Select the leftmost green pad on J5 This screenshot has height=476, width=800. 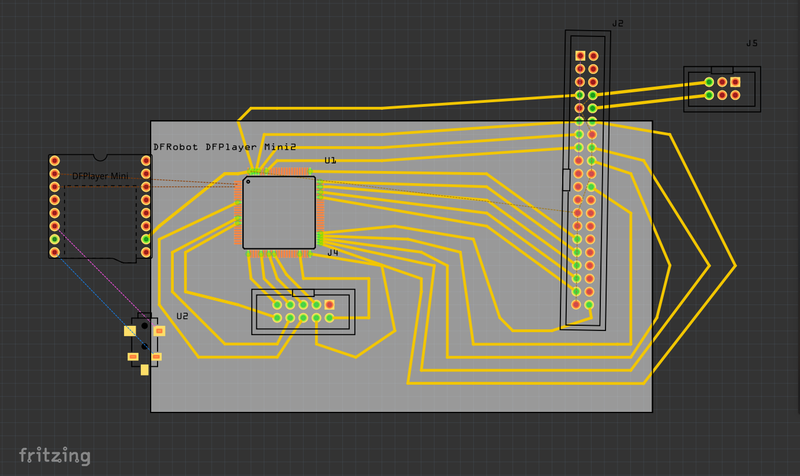click(x=709, y=82)
